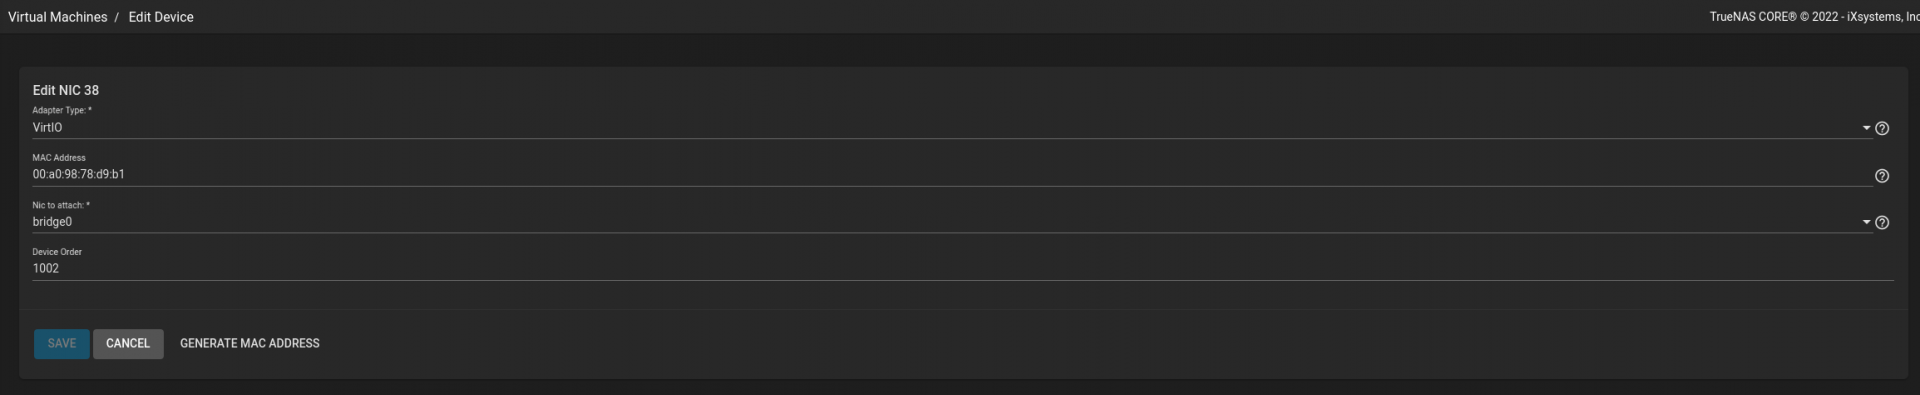Image resolution: width=1920 pixels, height=395 pixels.
Task: Focus the Device Order field showing 1002
Action: (x=963, y=268)
